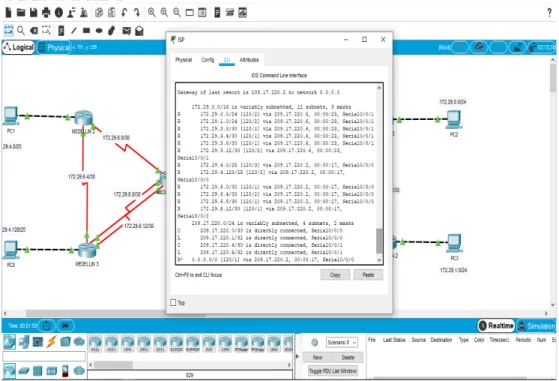Click the Undo arrow icon
The height and width of the screenshot is (381, 559).
124,13
